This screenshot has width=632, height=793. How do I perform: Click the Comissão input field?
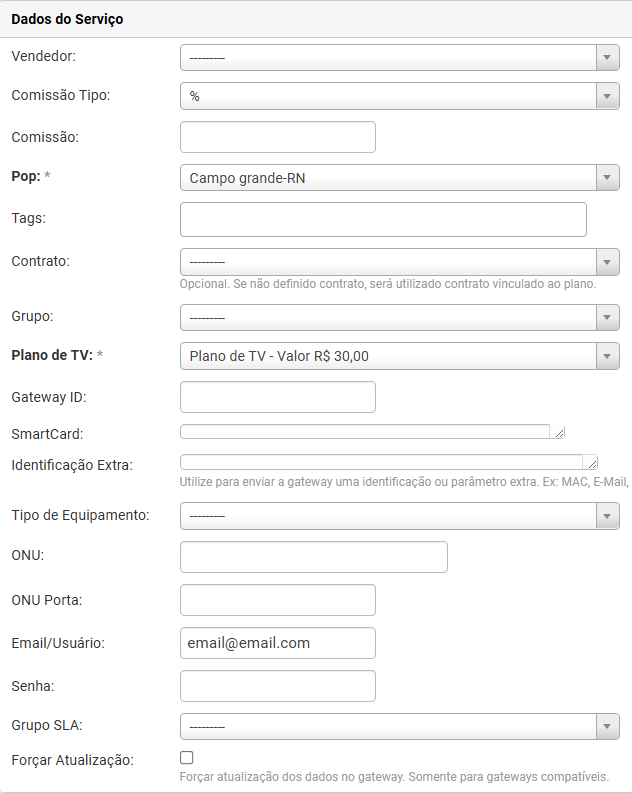pyautogui.click(x=277, y=137)
